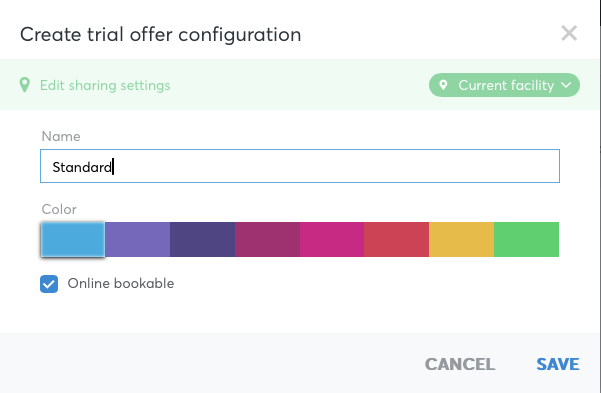Pick the dark indigo color swatch
This screenshot has height=393, width=601.
point(202,239)
